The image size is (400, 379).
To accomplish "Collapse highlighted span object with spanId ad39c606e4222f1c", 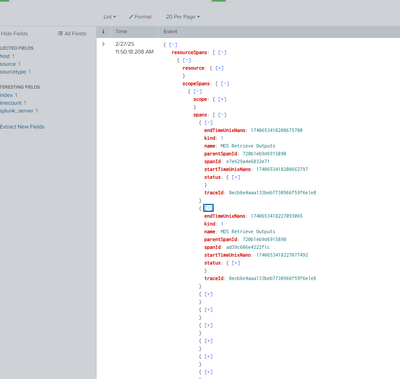I will tap(208, 208).
